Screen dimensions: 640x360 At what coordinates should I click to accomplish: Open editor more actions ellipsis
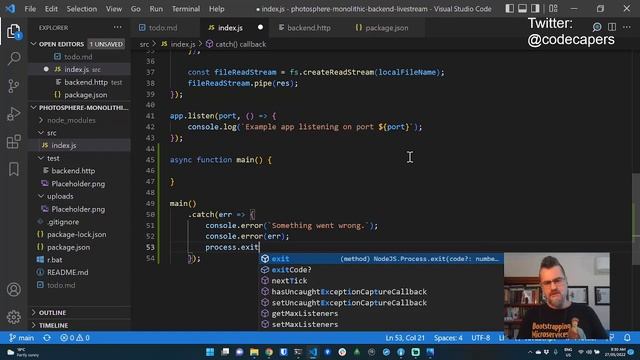tap(627, 27)
